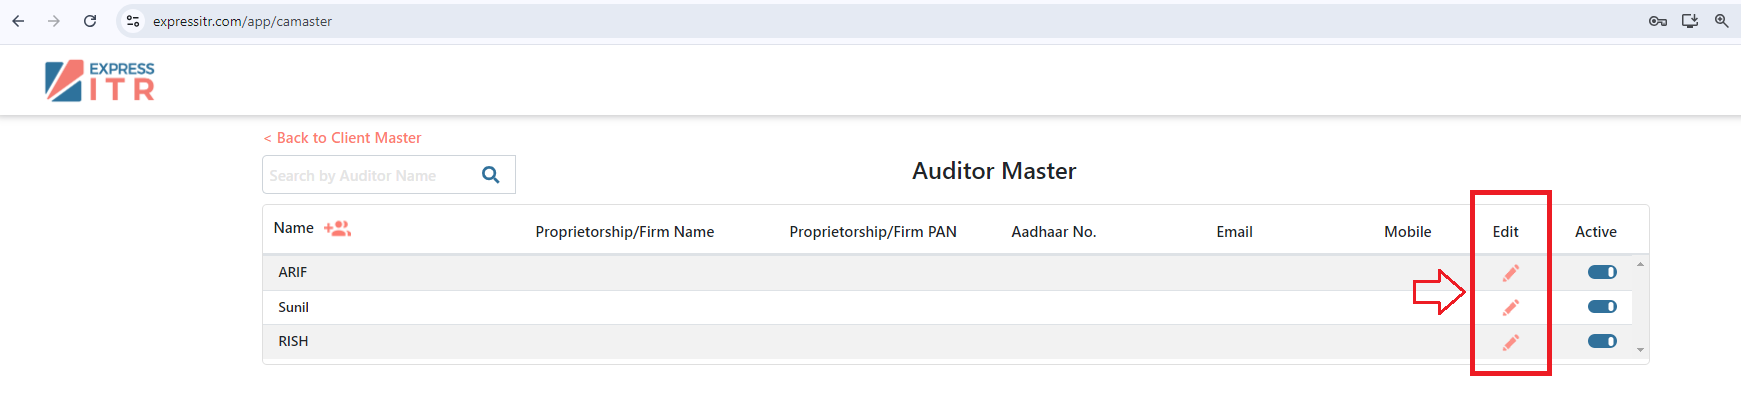Edit the Sunil auditor with pencil icon
Screen dimensions: 1741x419
(x=1510, y=307)
